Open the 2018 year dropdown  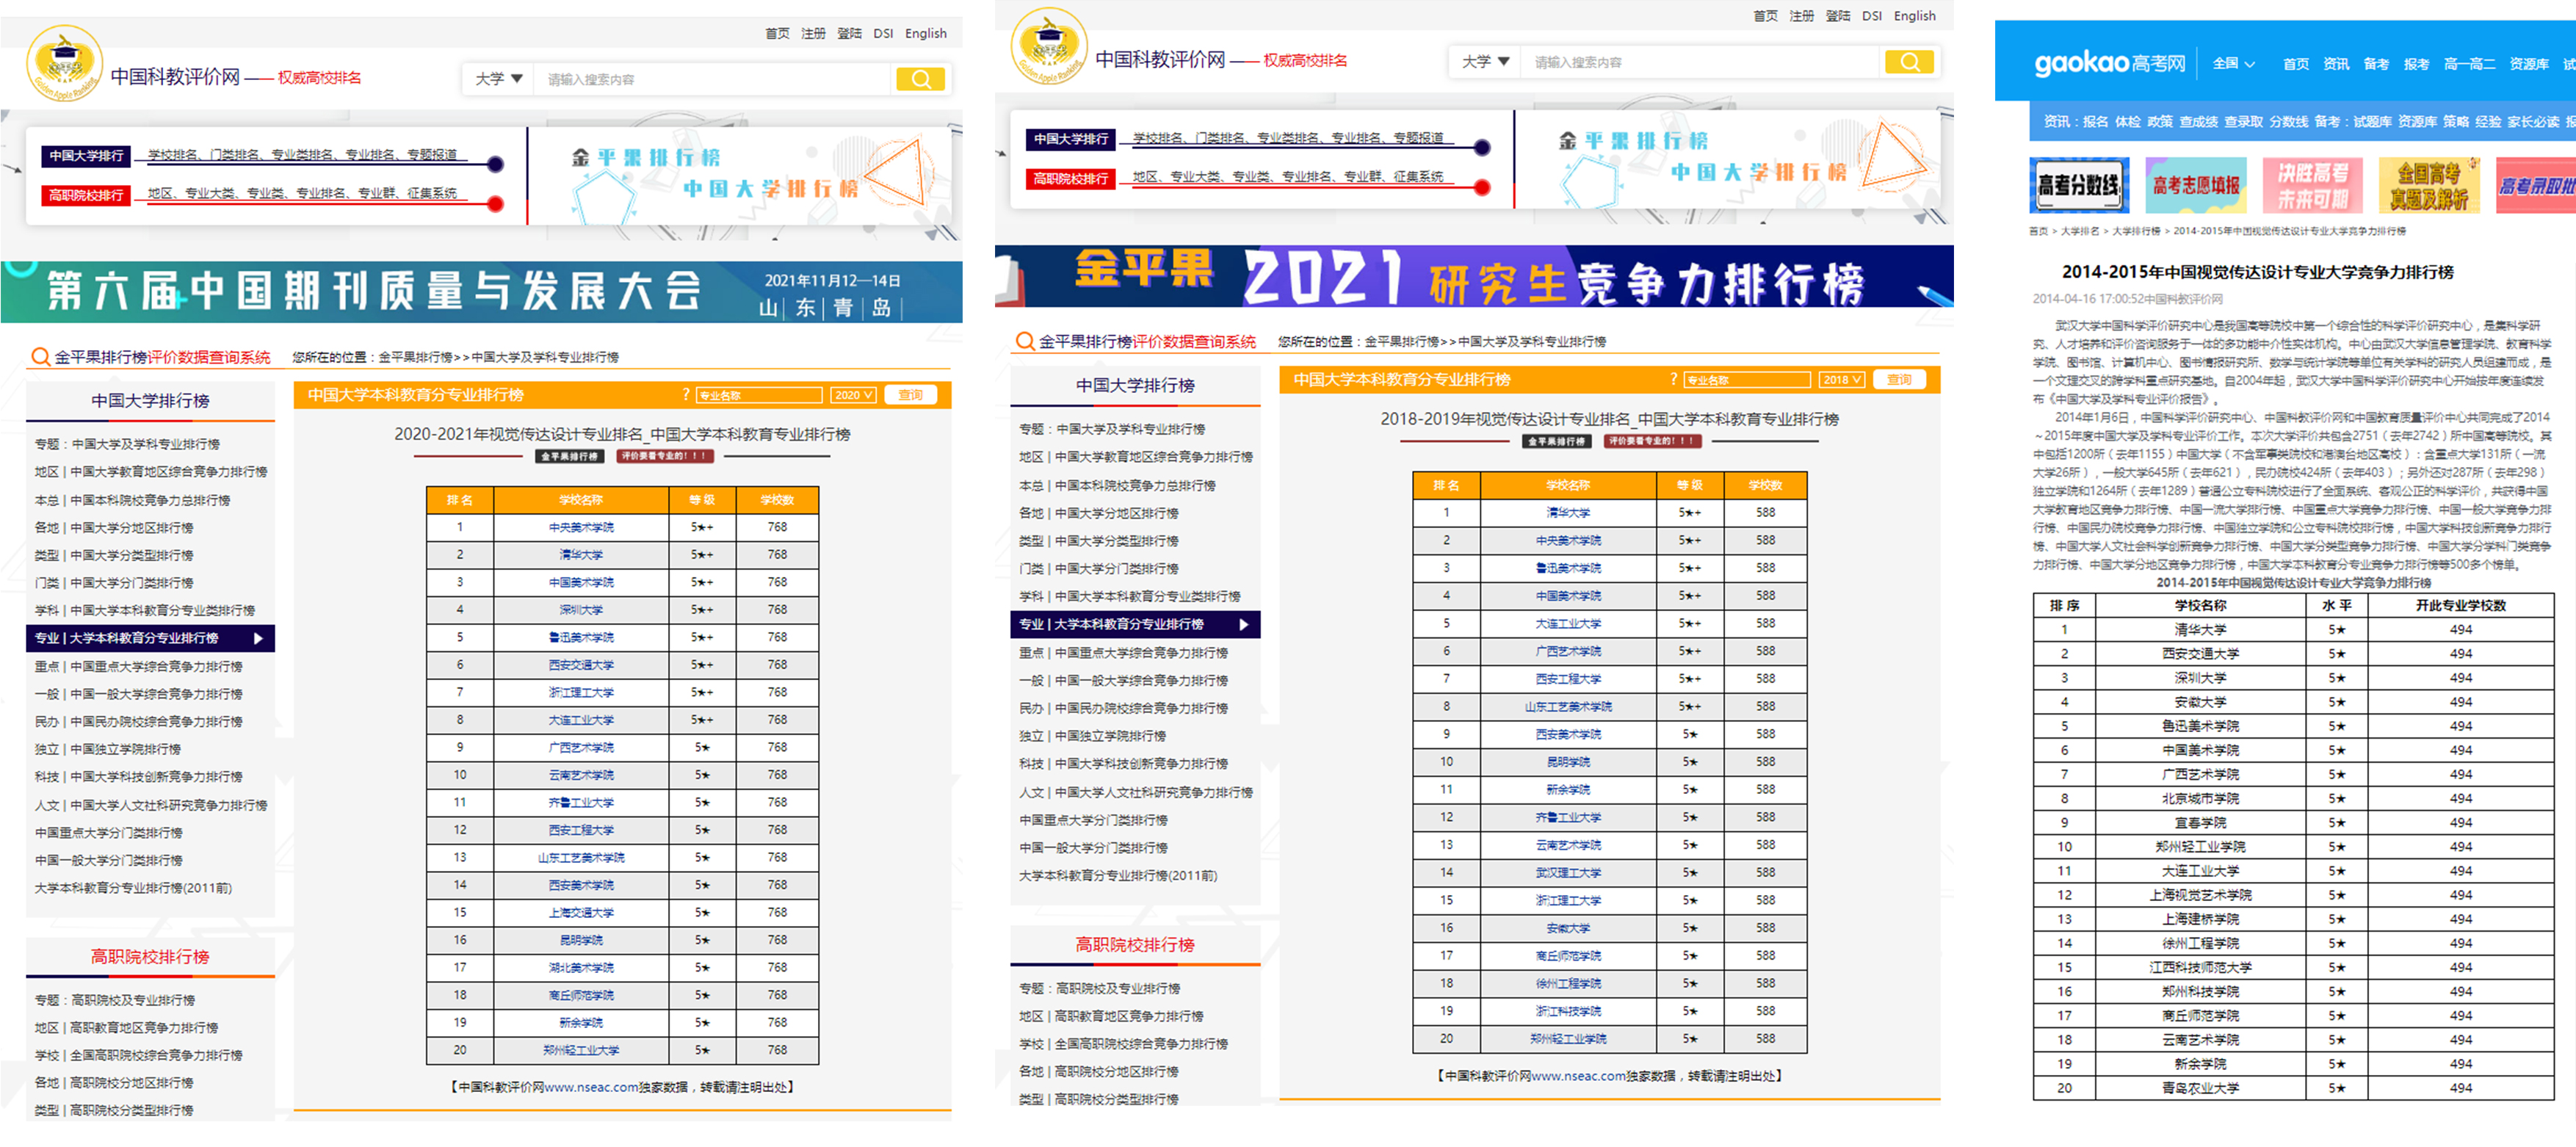point(1841,380)
